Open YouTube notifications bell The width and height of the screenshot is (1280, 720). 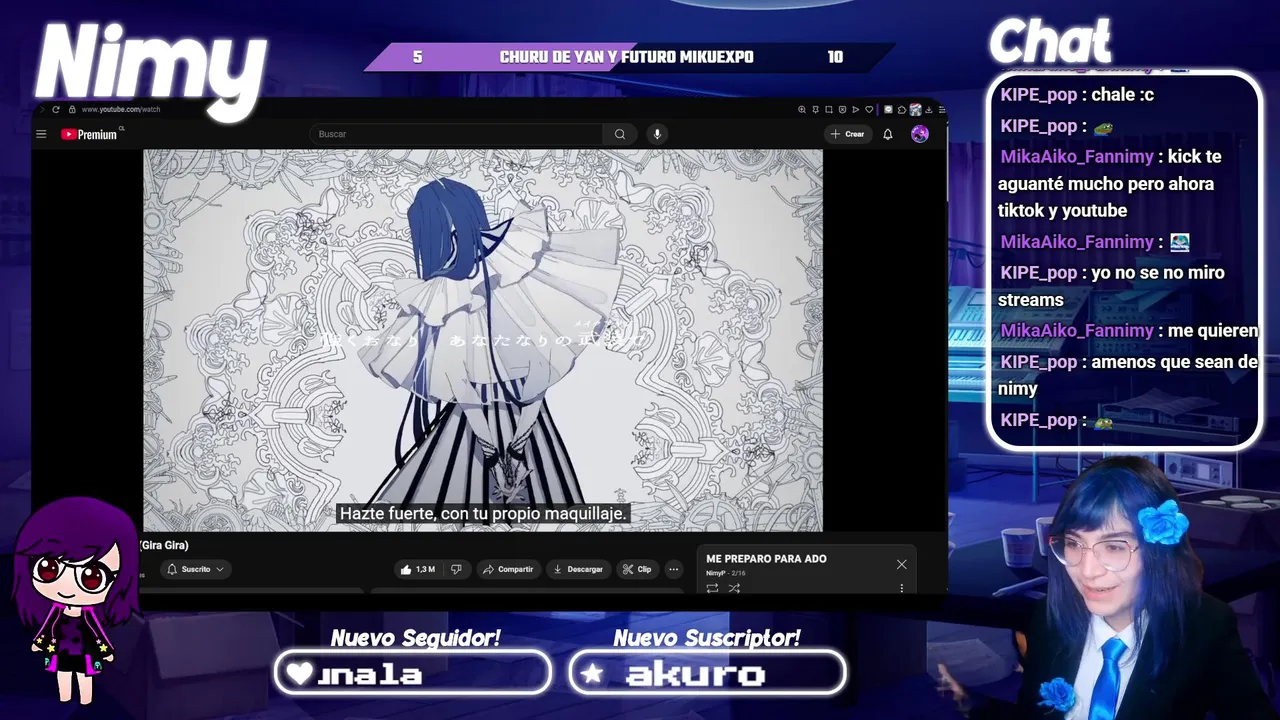(887, 134)
